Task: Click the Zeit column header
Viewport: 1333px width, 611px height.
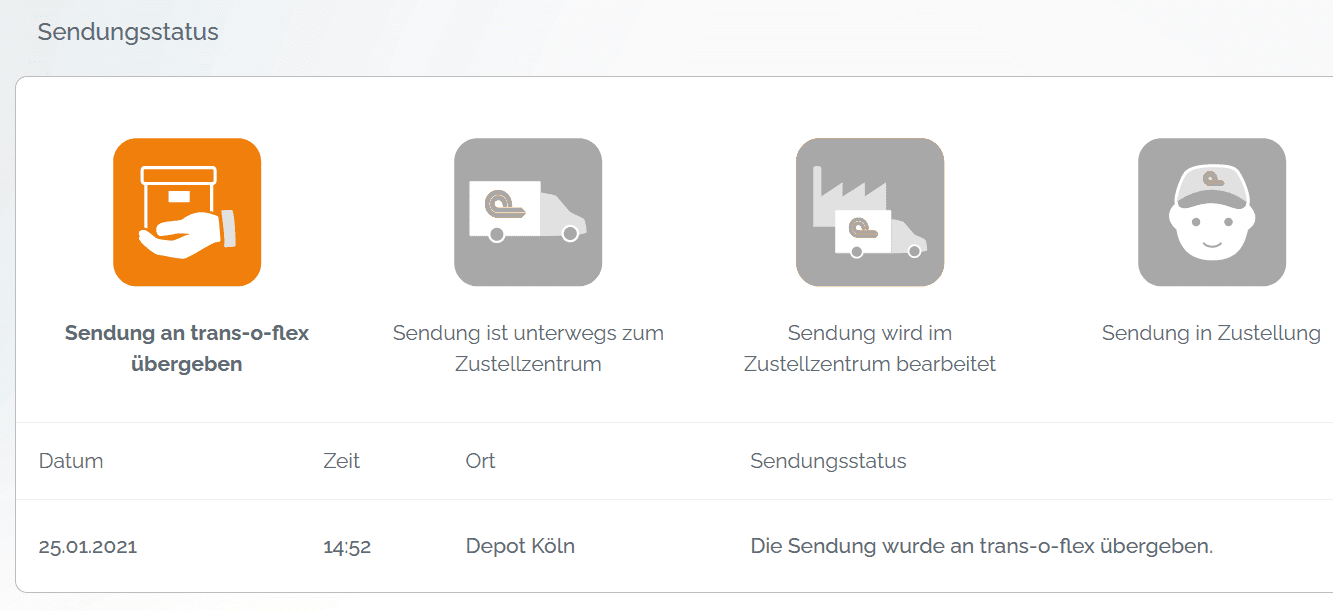Action: 342,461
